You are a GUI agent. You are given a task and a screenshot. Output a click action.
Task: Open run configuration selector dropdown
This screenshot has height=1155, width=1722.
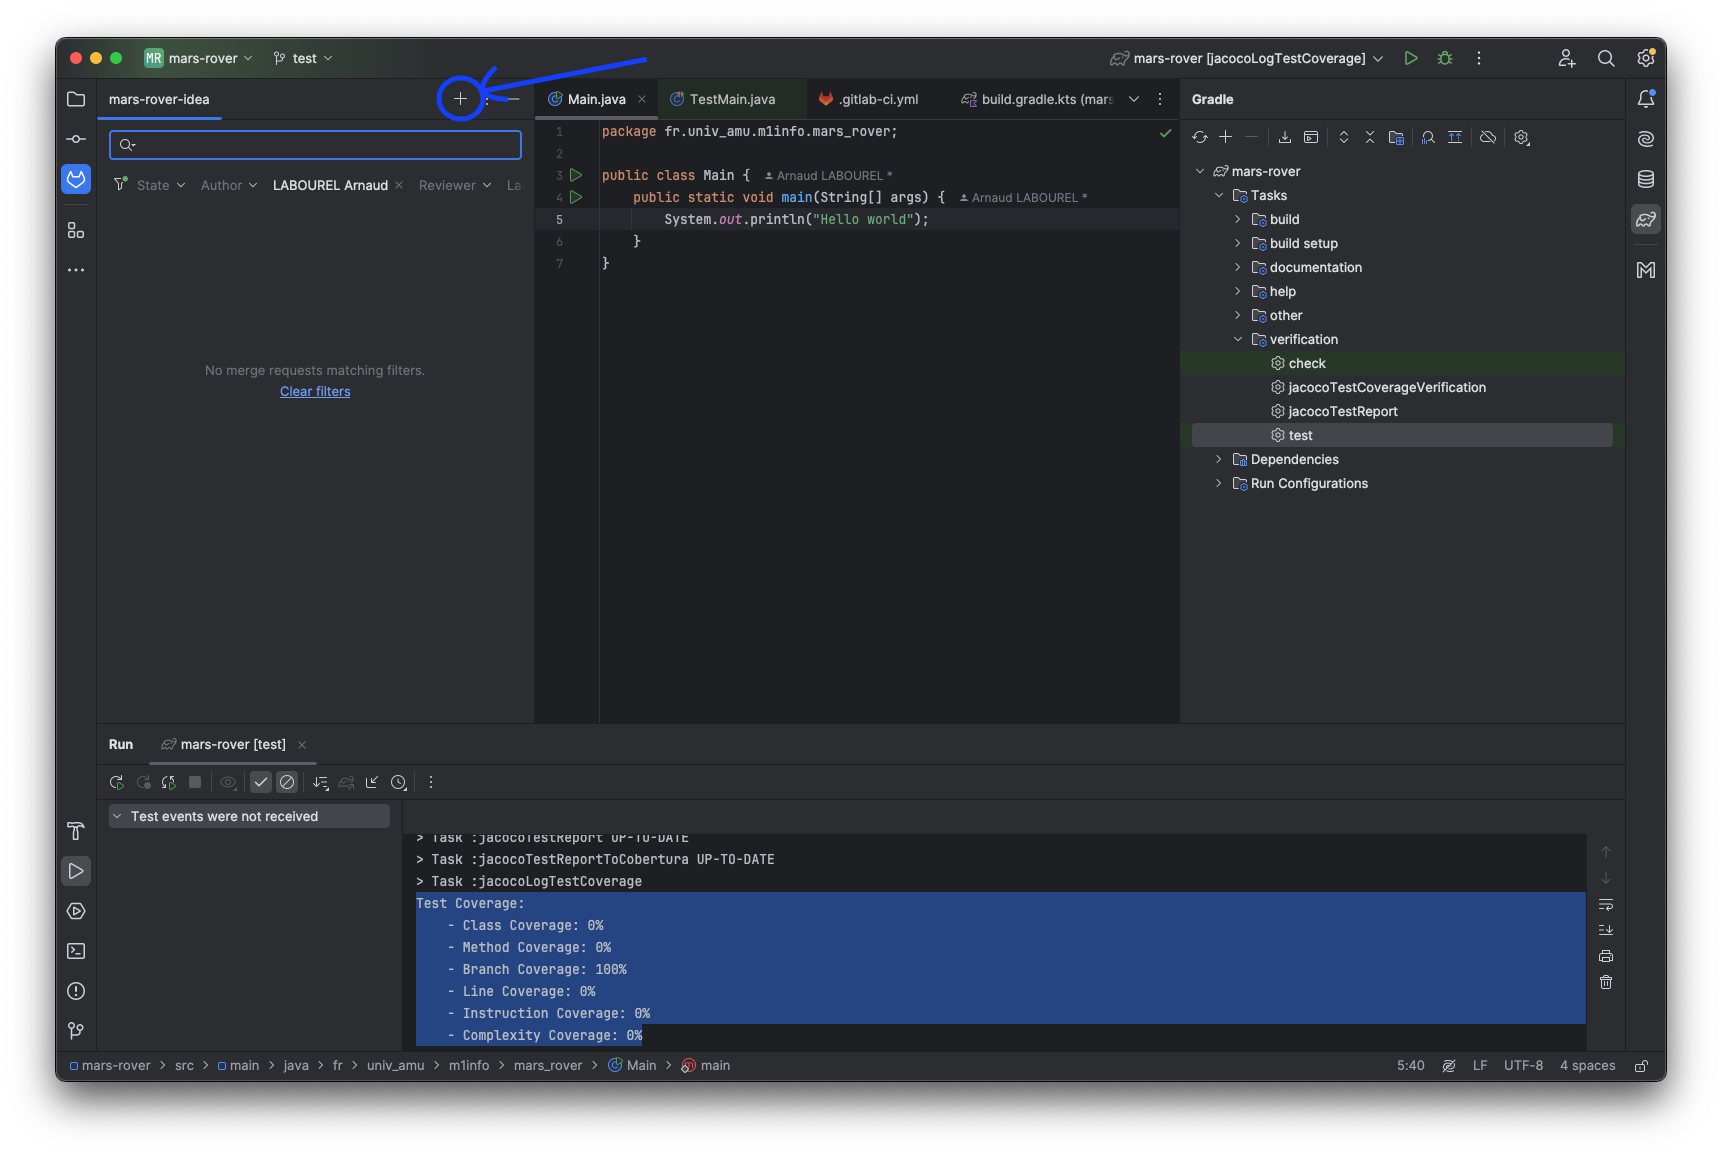1247,58
